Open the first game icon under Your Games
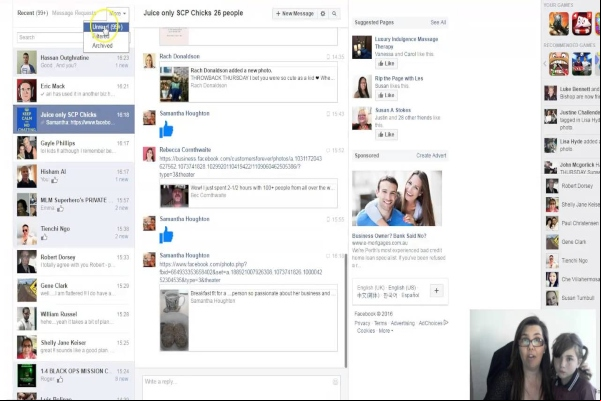This screenshot has height=401, width=601. click(x=558, y=23)
